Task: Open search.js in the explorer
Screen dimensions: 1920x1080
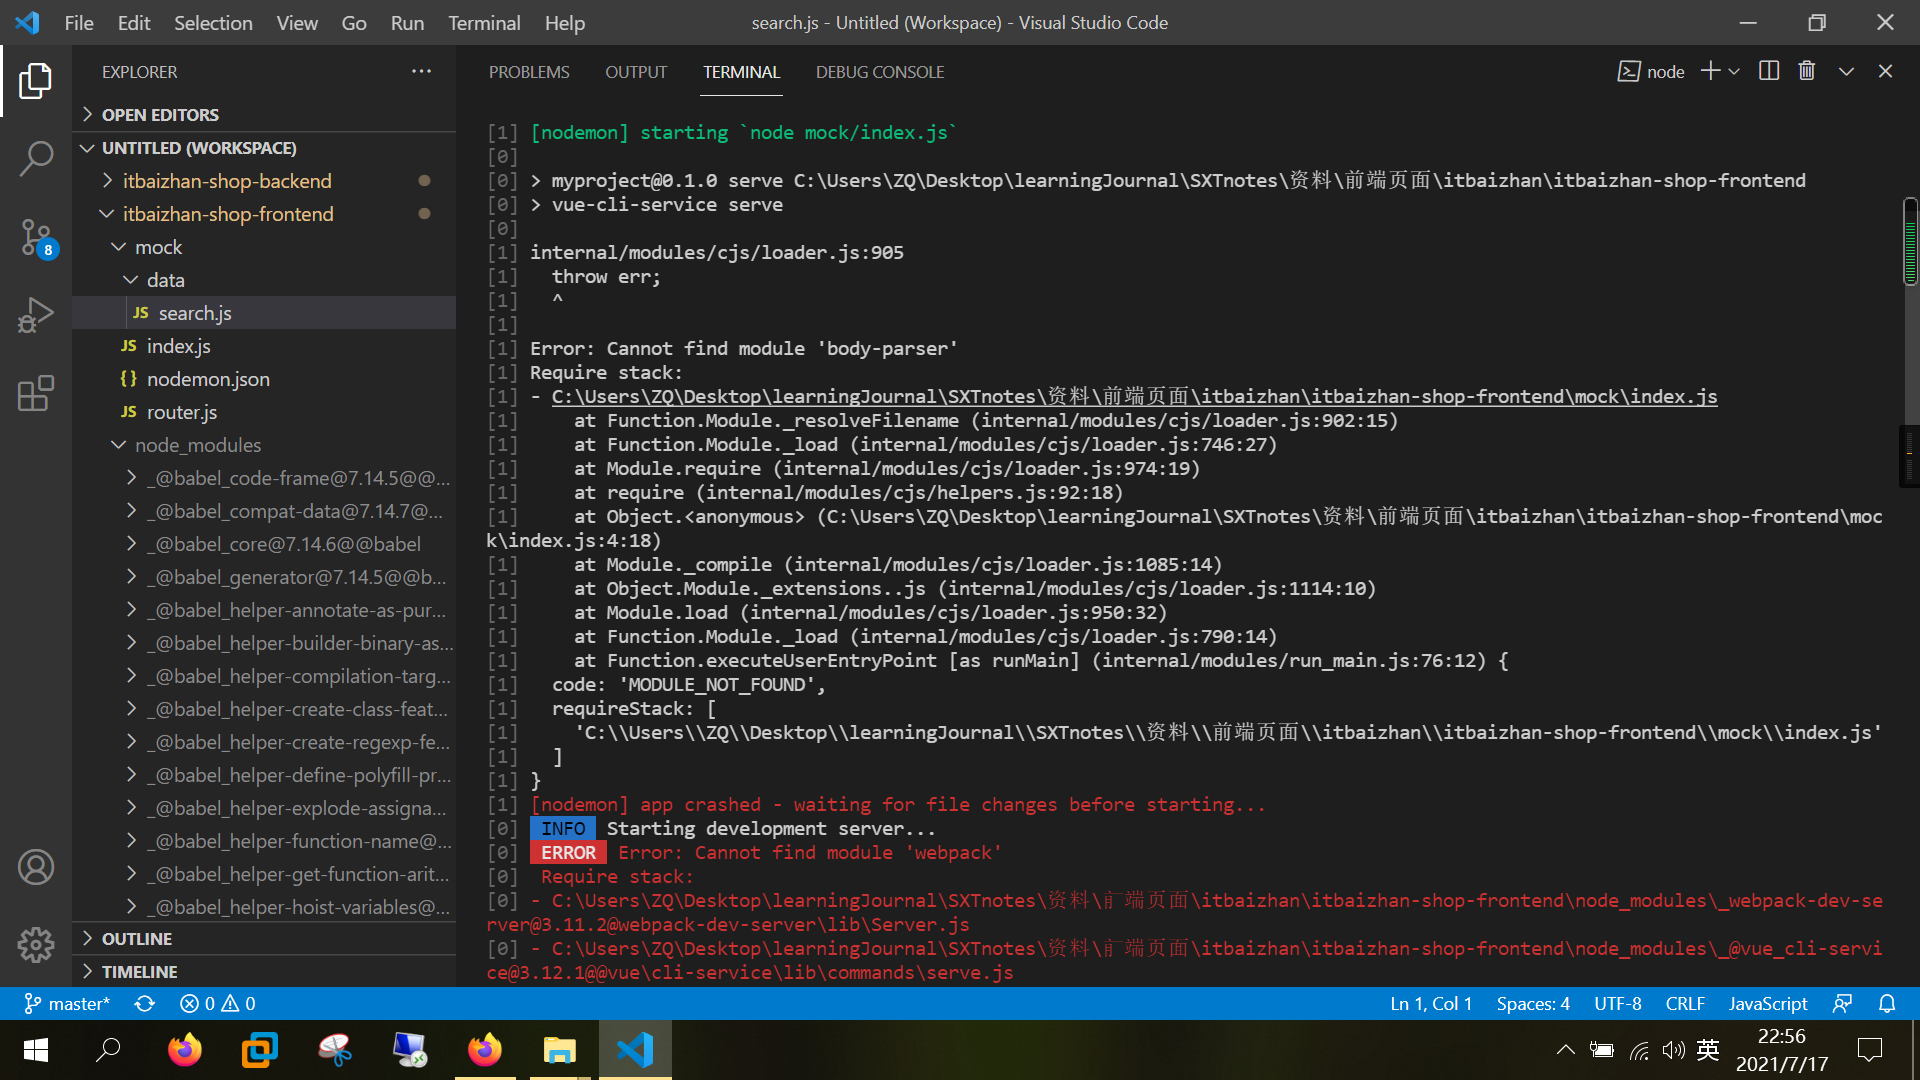Action: (x=264, y=313)
